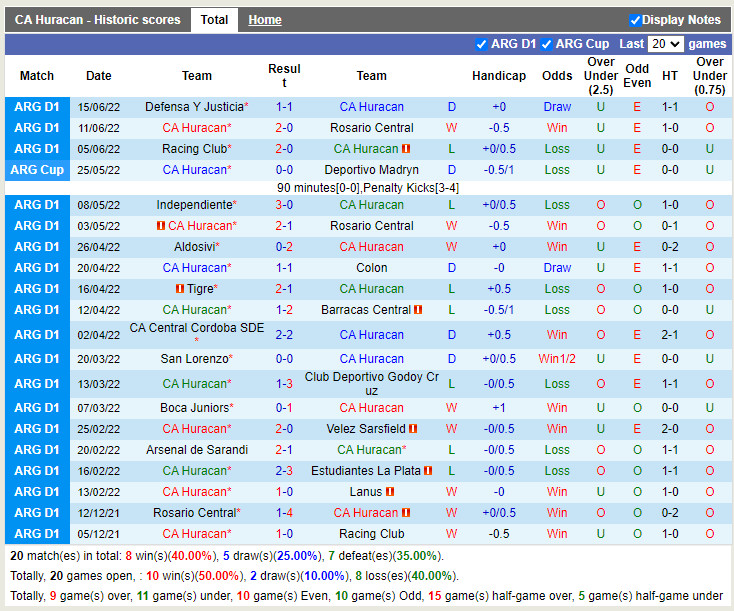Screen dimensions: 734x611
Task: Click red card icon in Racing Club 2-0 row
Action: tap(407, 149)
